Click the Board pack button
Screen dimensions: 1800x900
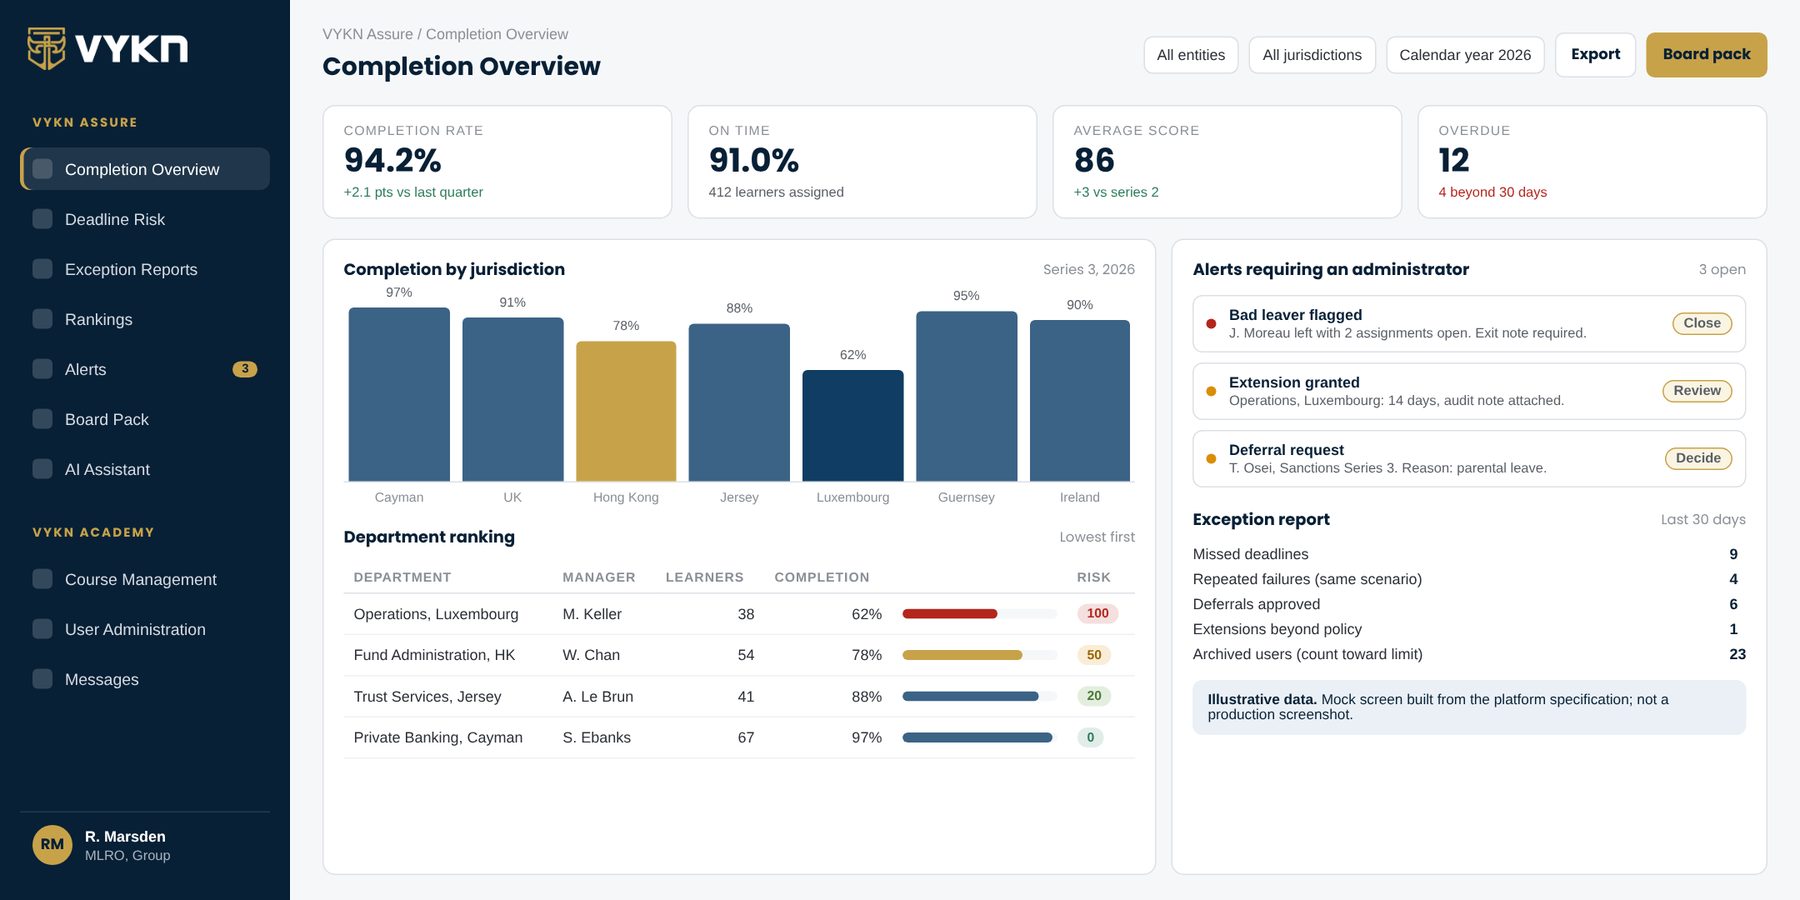(1706, 55)
